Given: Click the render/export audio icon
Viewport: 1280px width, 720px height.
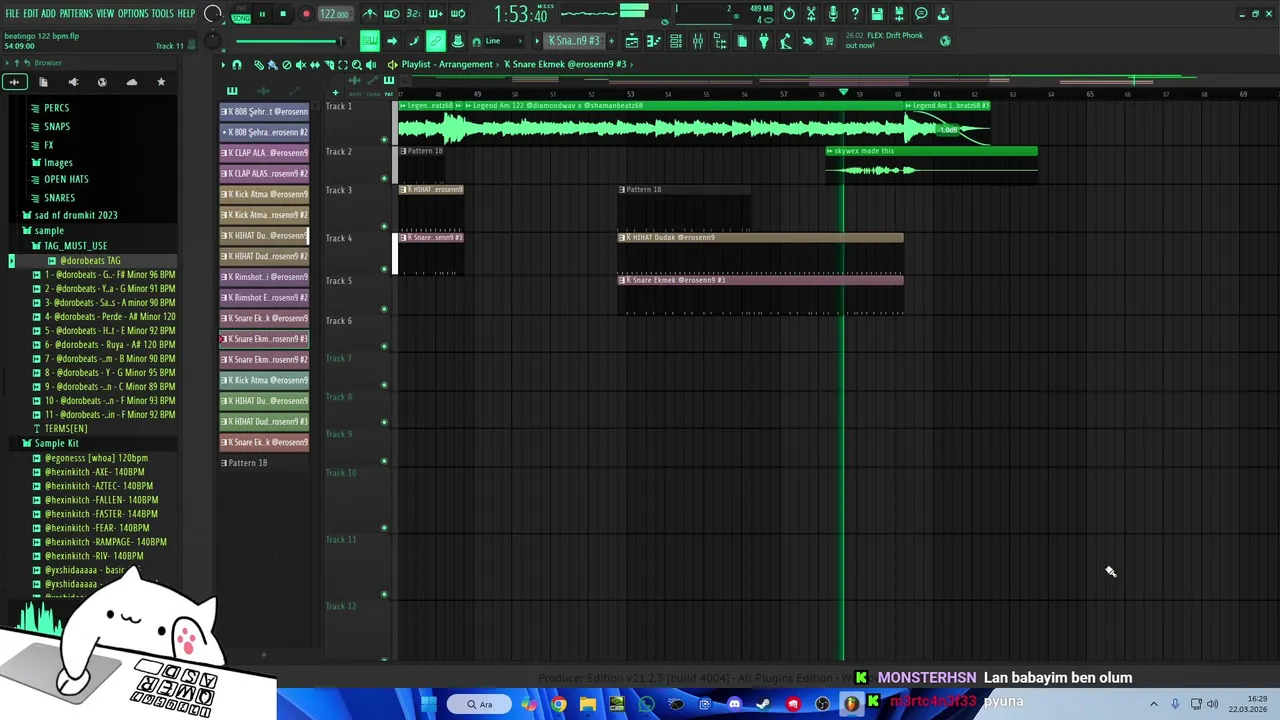Looking at the screenshot, I should (x=899, y=14).
